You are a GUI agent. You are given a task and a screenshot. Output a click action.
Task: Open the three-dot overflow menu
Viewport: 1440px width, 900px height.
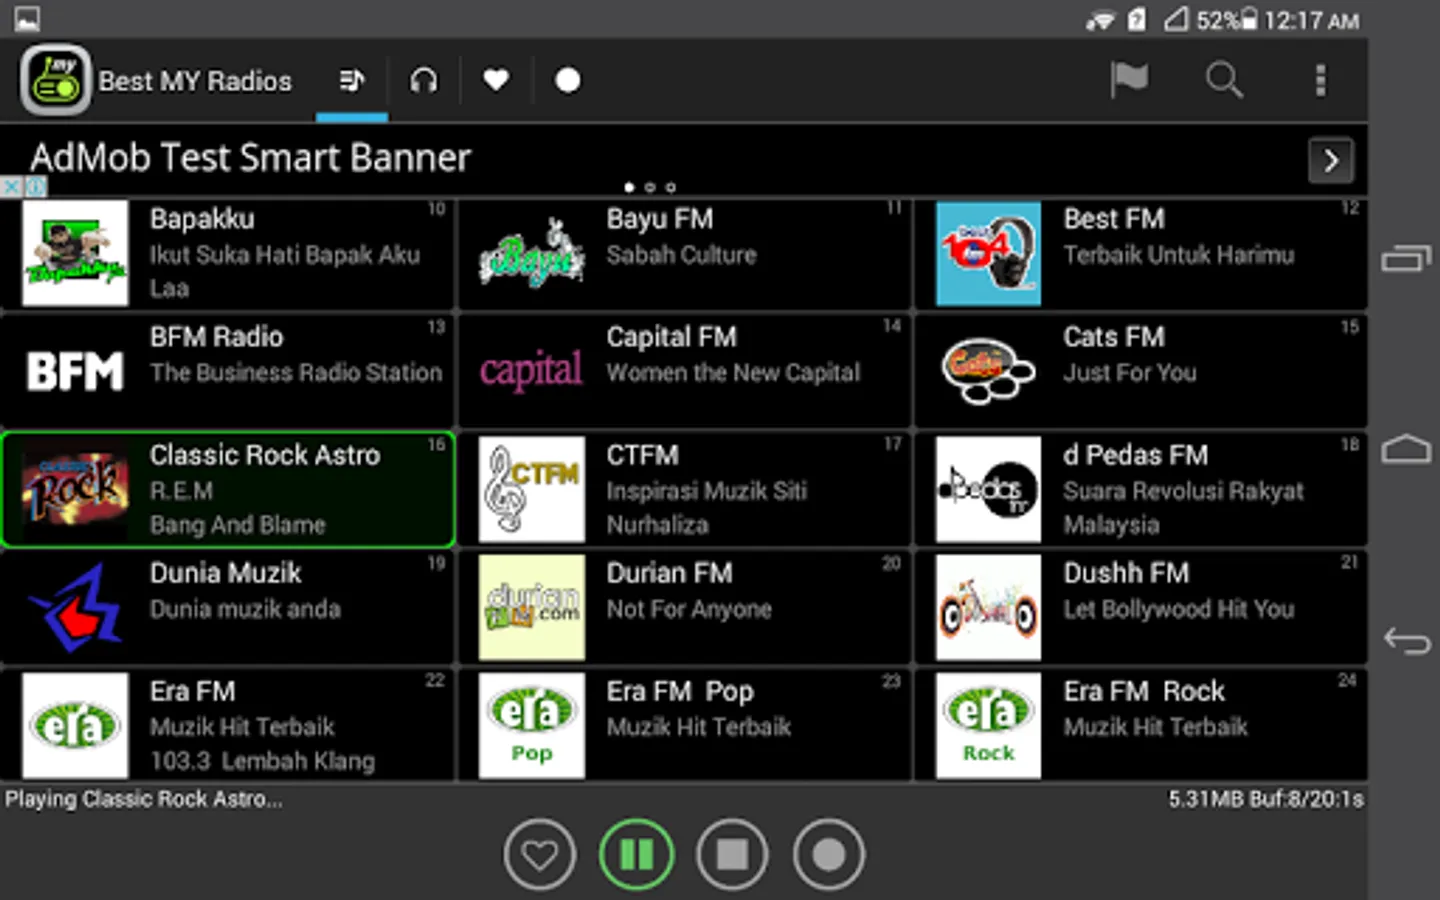point(1320,80)
